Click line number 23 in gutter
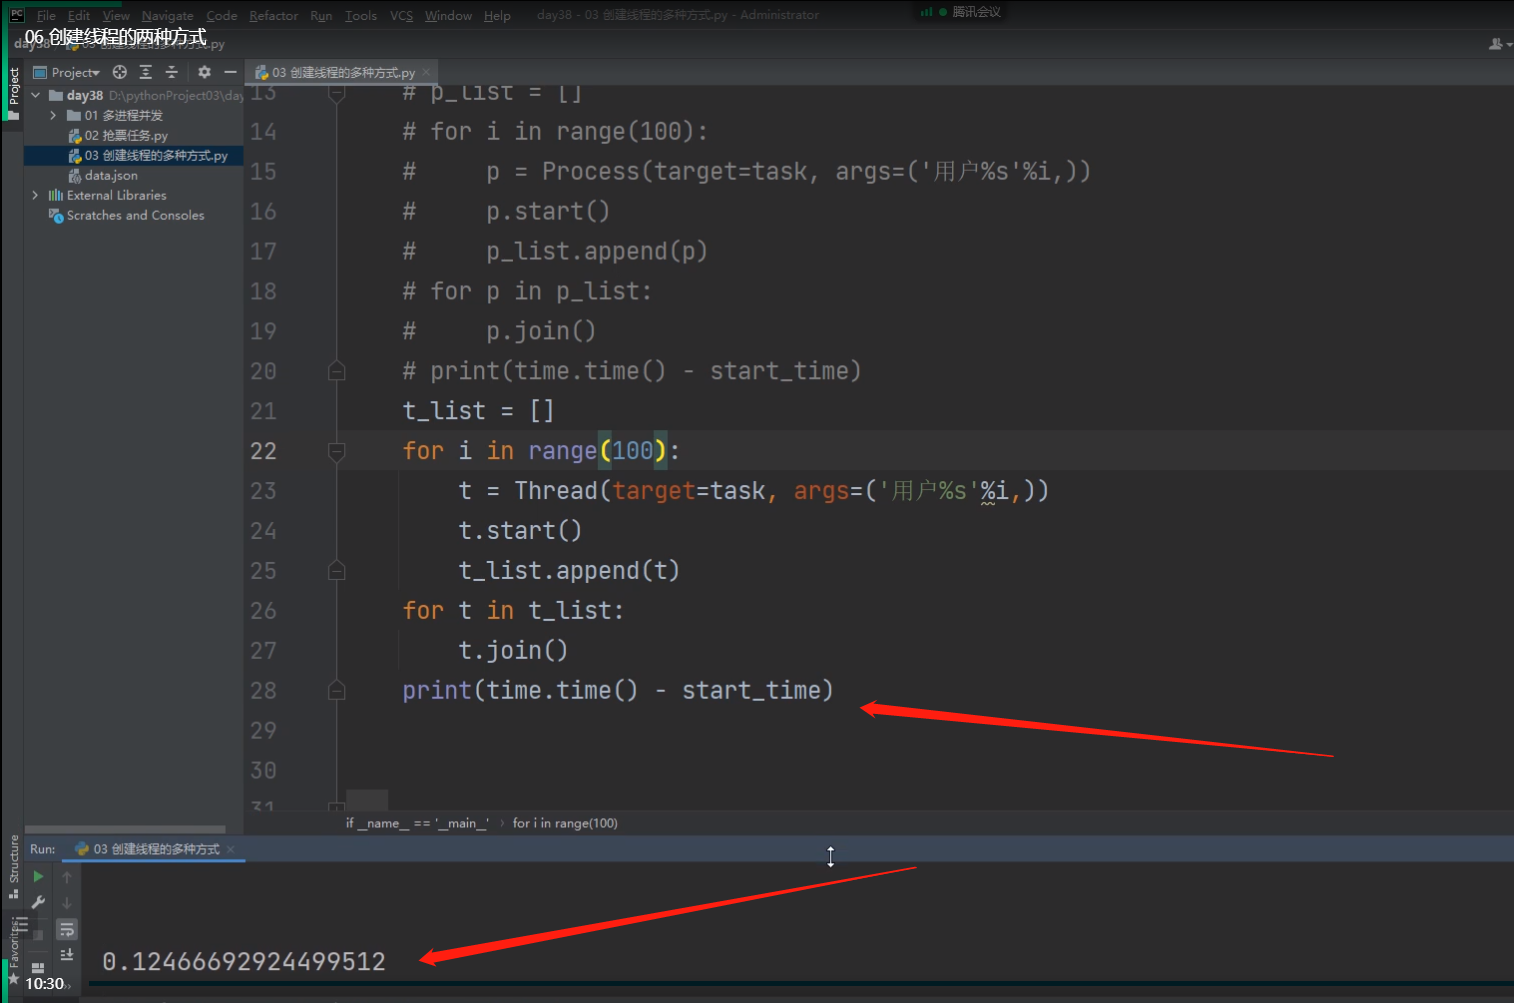Screen dimensions: 1514x1003 point(263,491)
